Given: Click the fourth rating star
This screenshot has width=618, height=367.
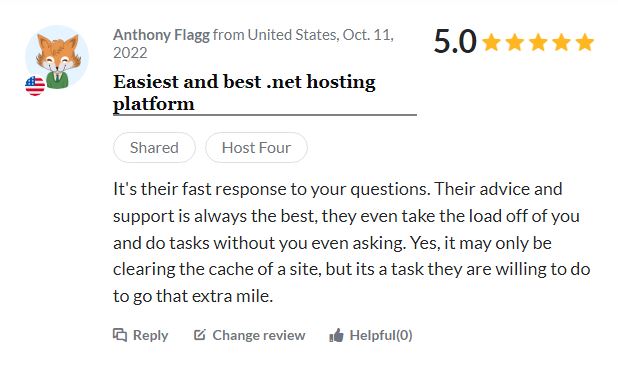Looking at the screenshot, I should tap(561, 42).
